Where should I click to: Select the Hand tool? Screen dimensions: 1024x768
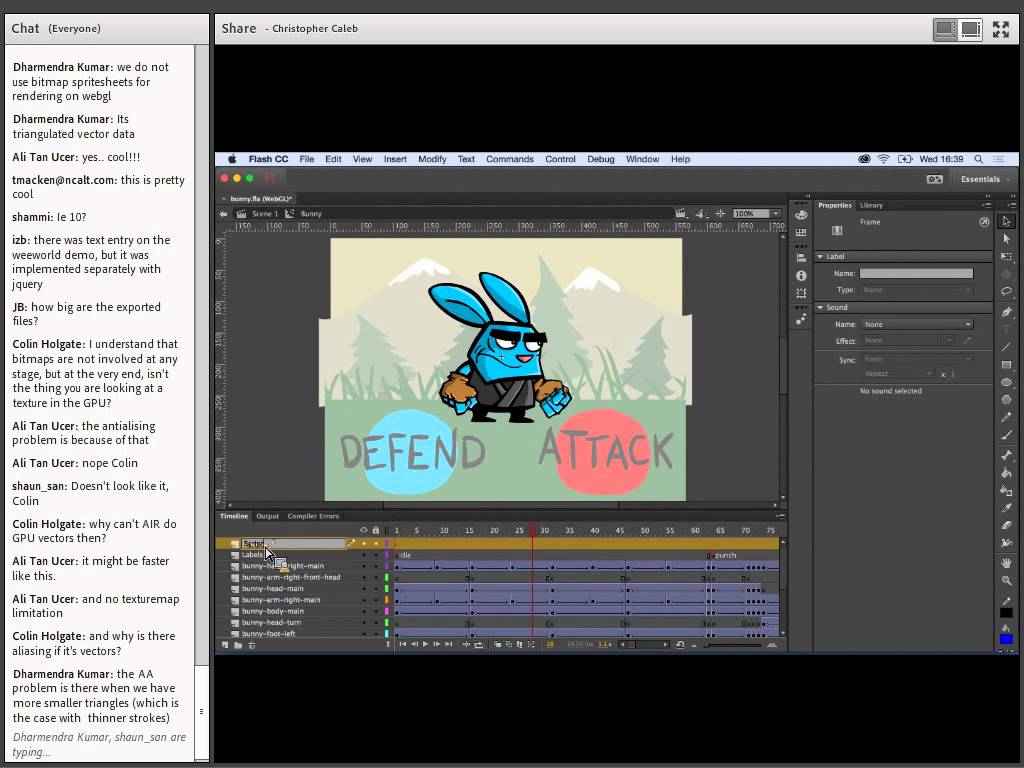coord(1006,563)
